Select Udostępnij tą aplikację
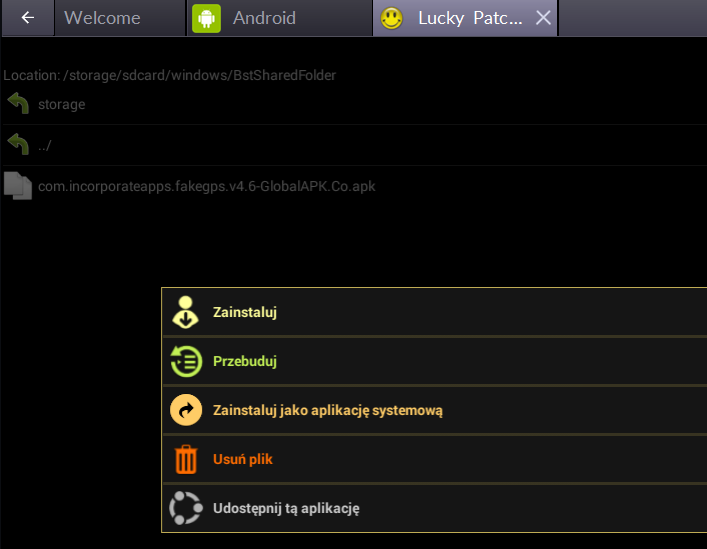Screen dimensions: 707x549 click(435, 508)
